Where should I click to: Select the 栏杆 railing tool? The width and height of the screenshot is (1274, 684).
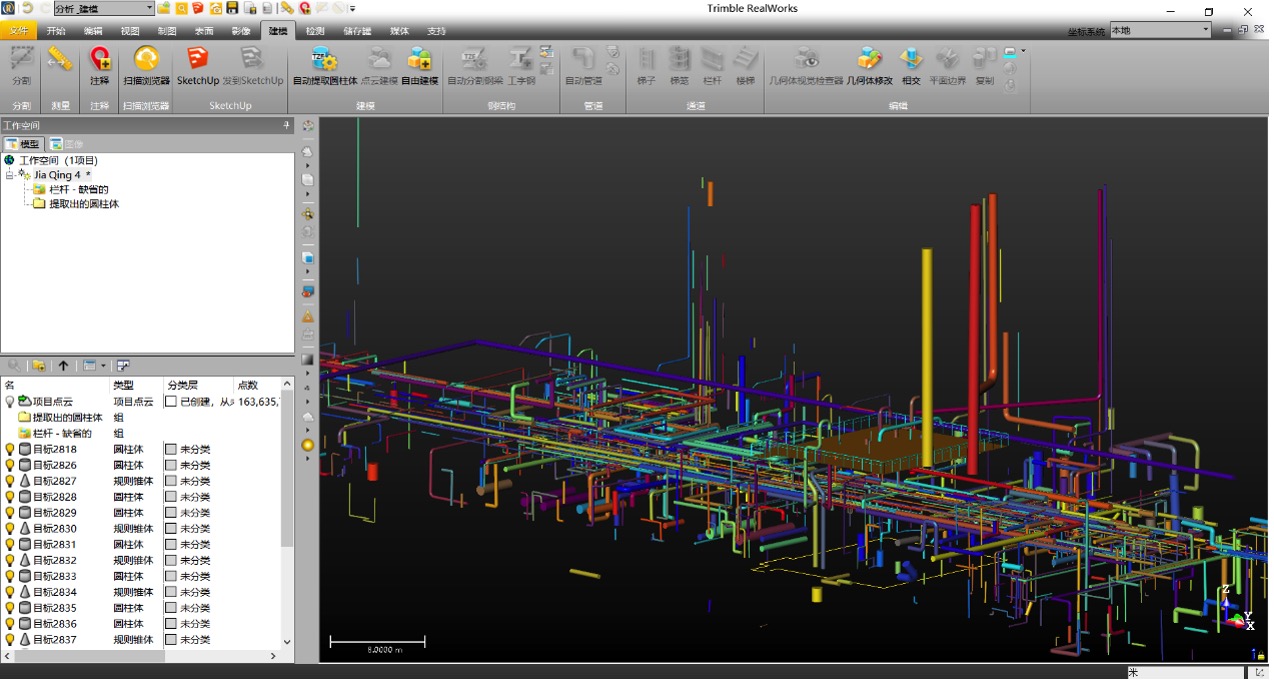click(x=712, y=66)
